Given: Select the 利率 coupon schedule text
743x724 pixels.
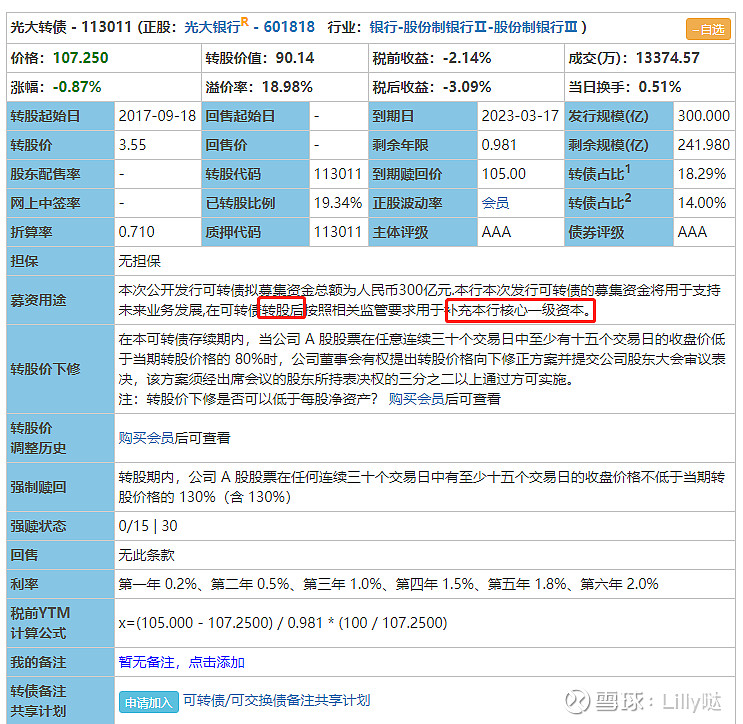Looking at the screenshot, I should click(389, 584).
